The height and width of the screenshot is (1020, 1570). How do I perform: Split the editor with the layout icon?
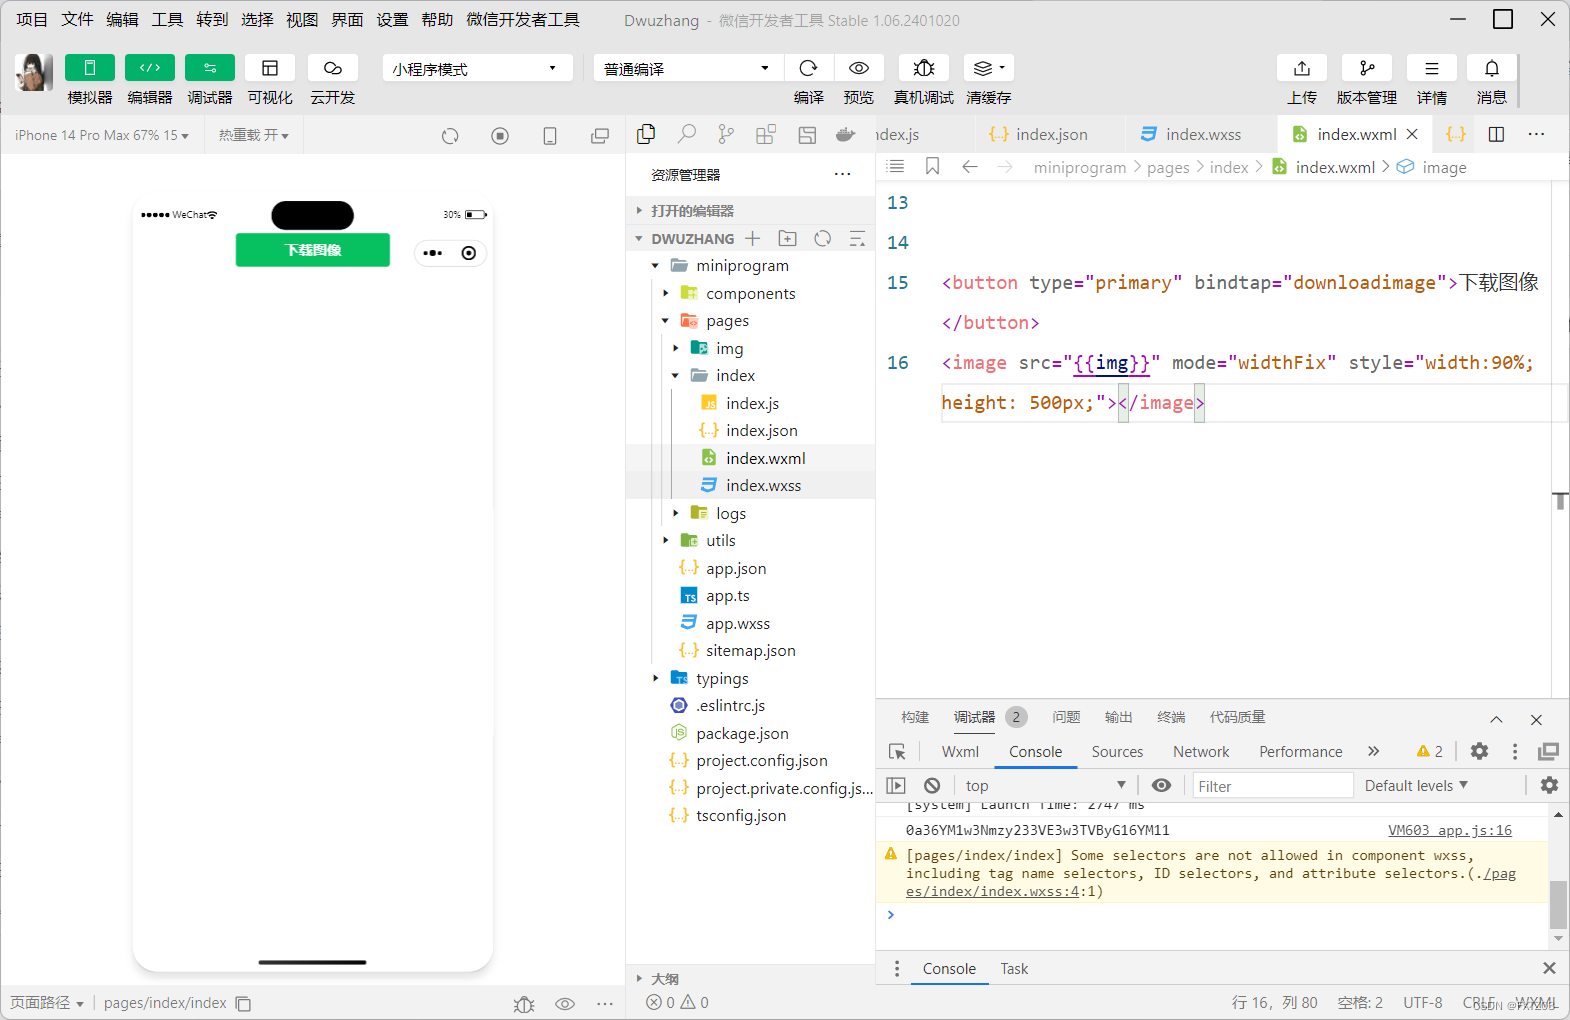1496,134
